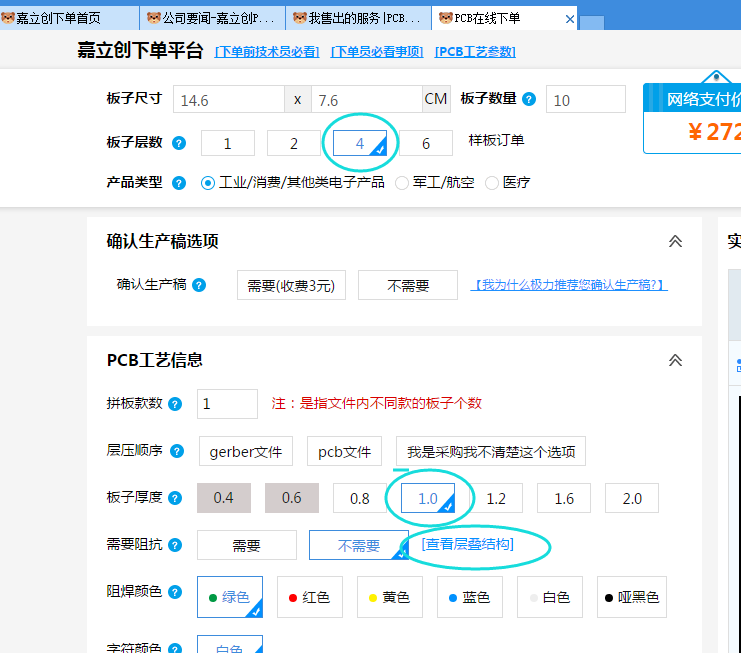Screen dimensions: 741x653
Task: Click disabled 0.6 thickness option
Action: pos(292,498)
